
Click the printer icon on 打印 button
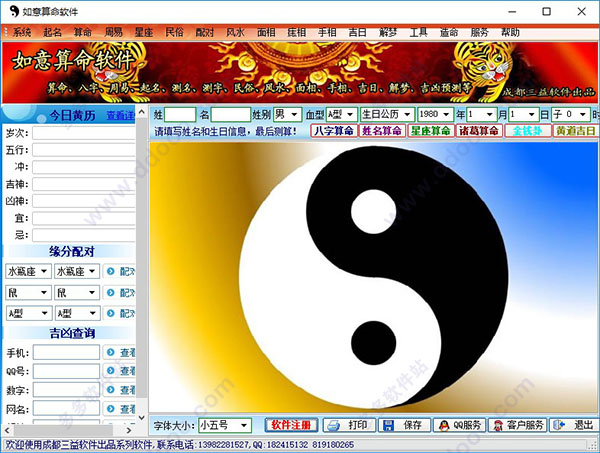333,425
